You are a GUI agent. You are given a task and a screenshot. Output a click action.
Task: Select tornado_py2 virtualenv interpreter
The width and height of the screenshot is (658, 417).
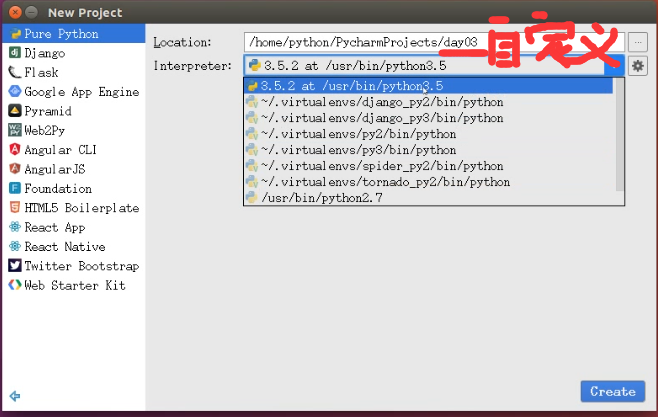[428, 182]
